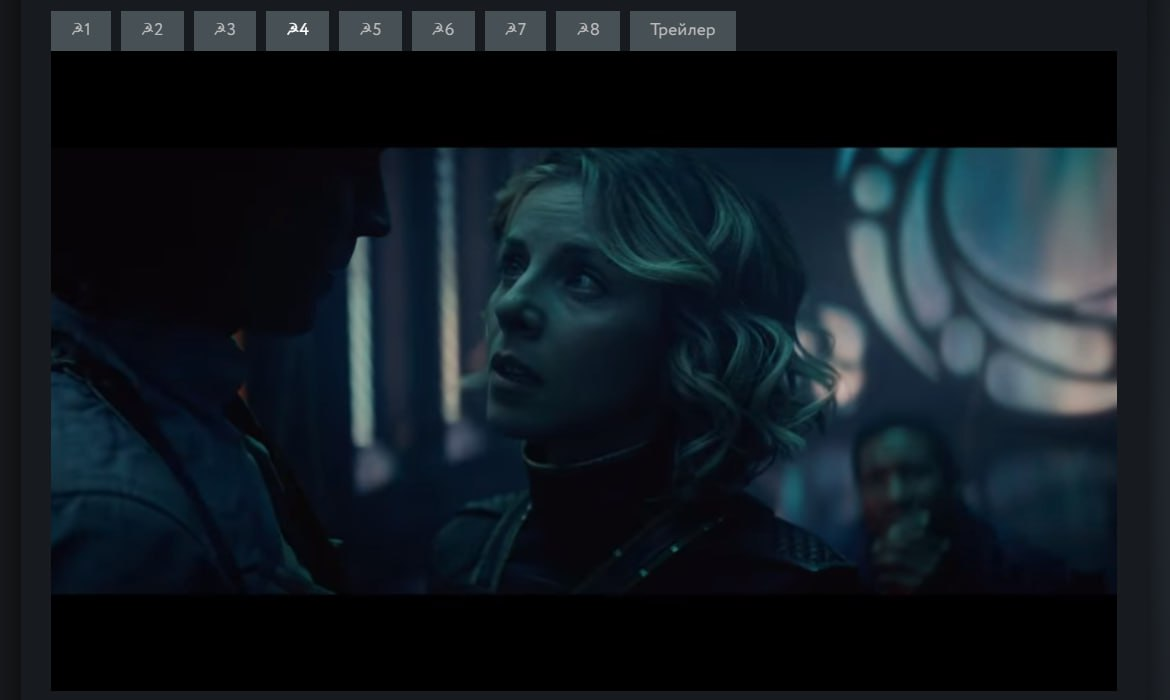This screenshot has width=1170, height=700.
Task: Choose episode 6 tab
Action: coord(443,31)
